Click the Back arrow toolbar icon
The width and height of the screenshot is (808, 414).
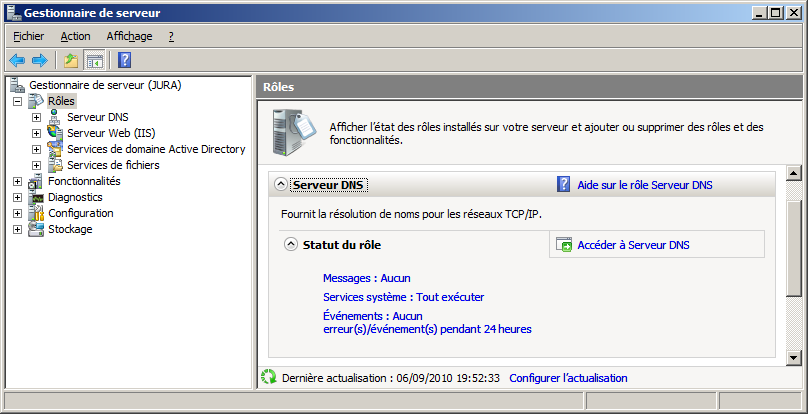pyautogui.click(x=17, y=60)
